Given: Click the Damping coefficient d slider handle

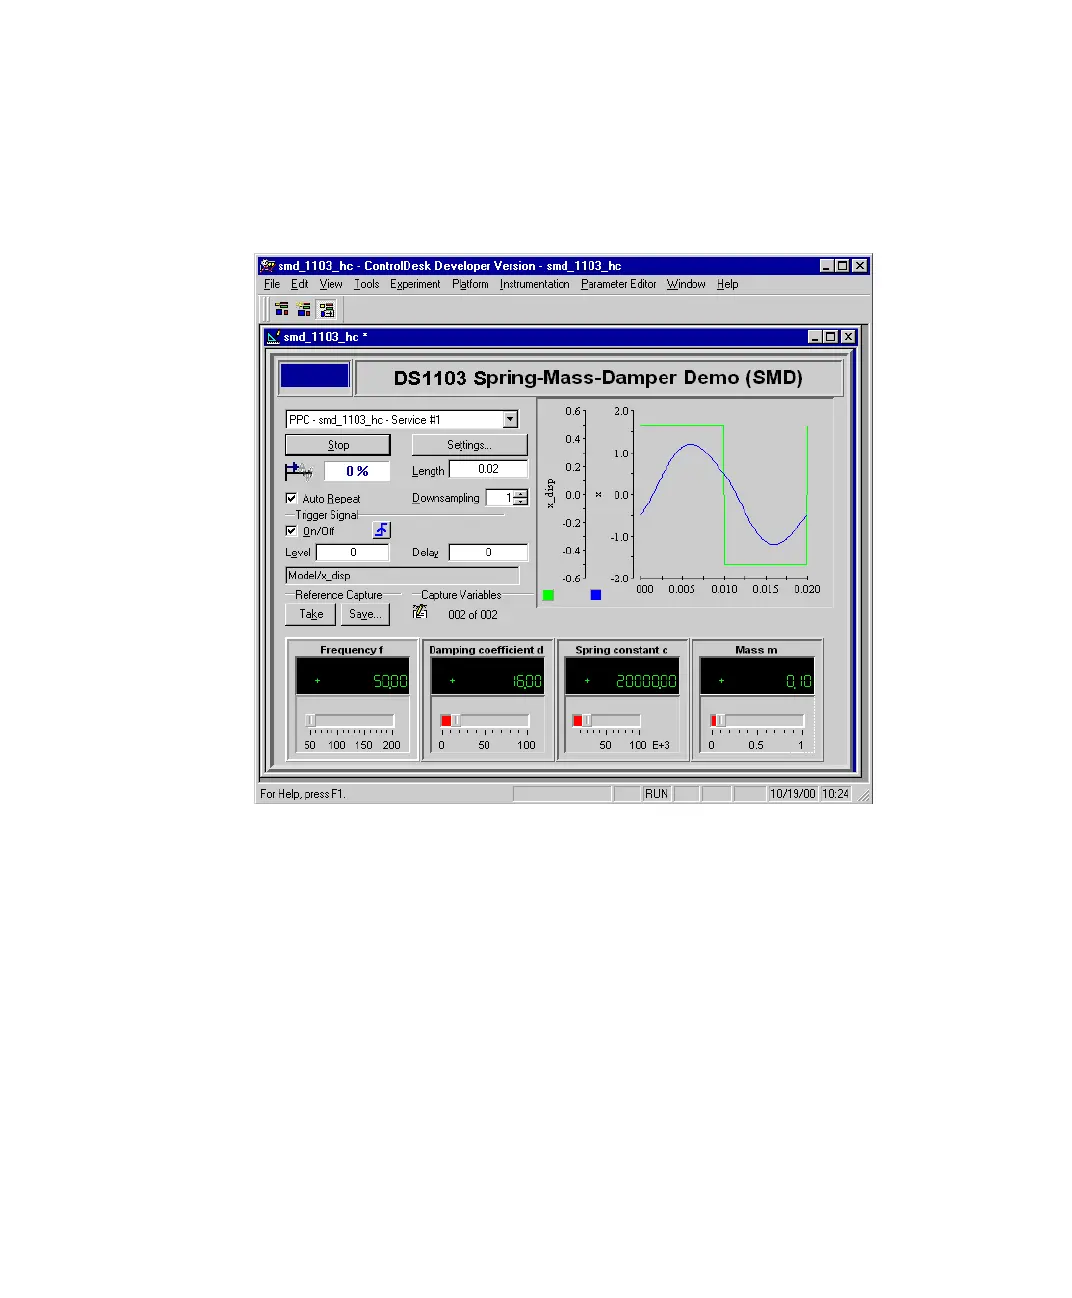Looking at the screenshot, I should [x=455, y=720].
